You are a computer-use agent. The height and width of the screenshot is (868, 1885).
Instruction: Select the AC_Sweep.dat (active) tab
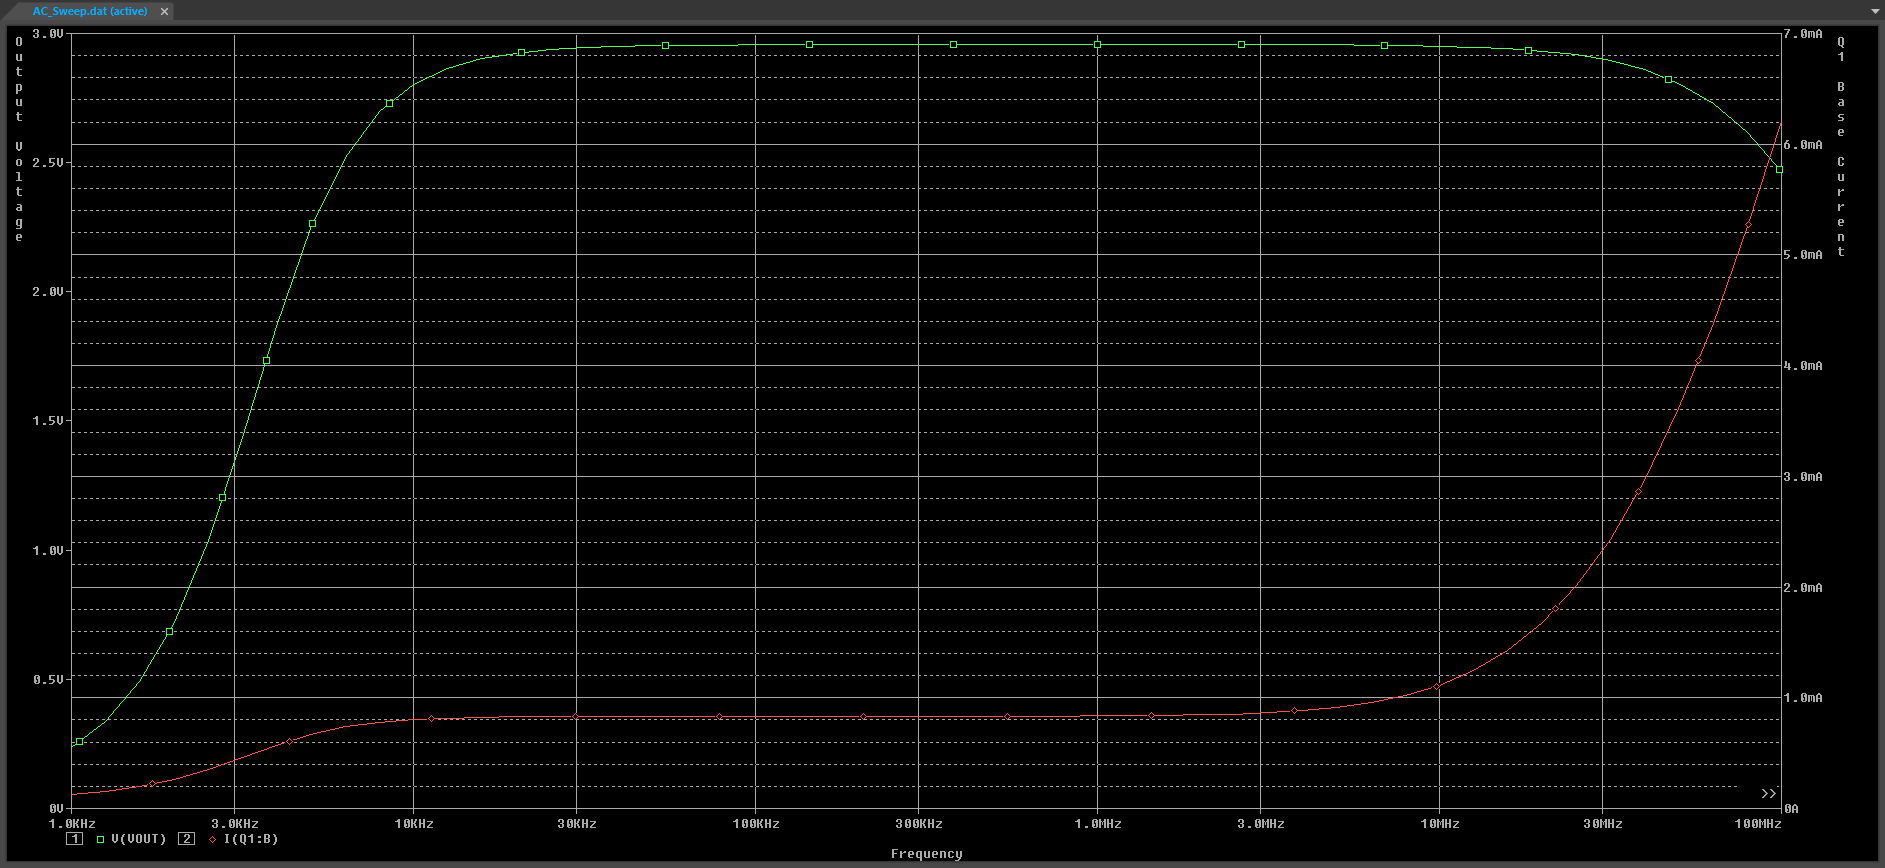pos(89,11)
